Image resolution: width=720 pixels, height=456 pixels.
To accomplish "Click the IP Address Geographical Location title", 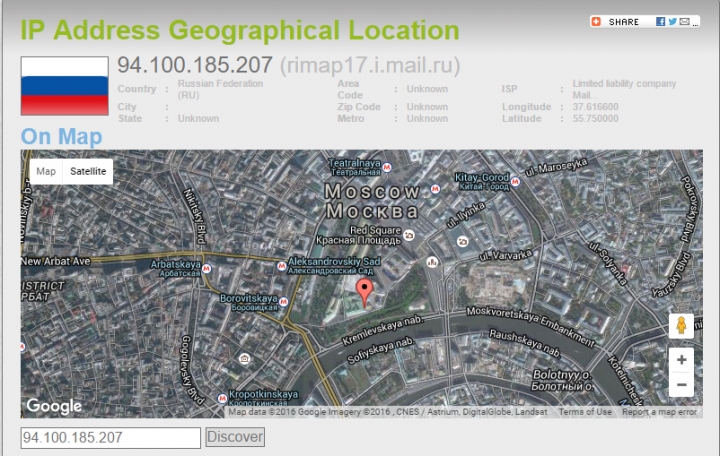I will tap(240, 30).
